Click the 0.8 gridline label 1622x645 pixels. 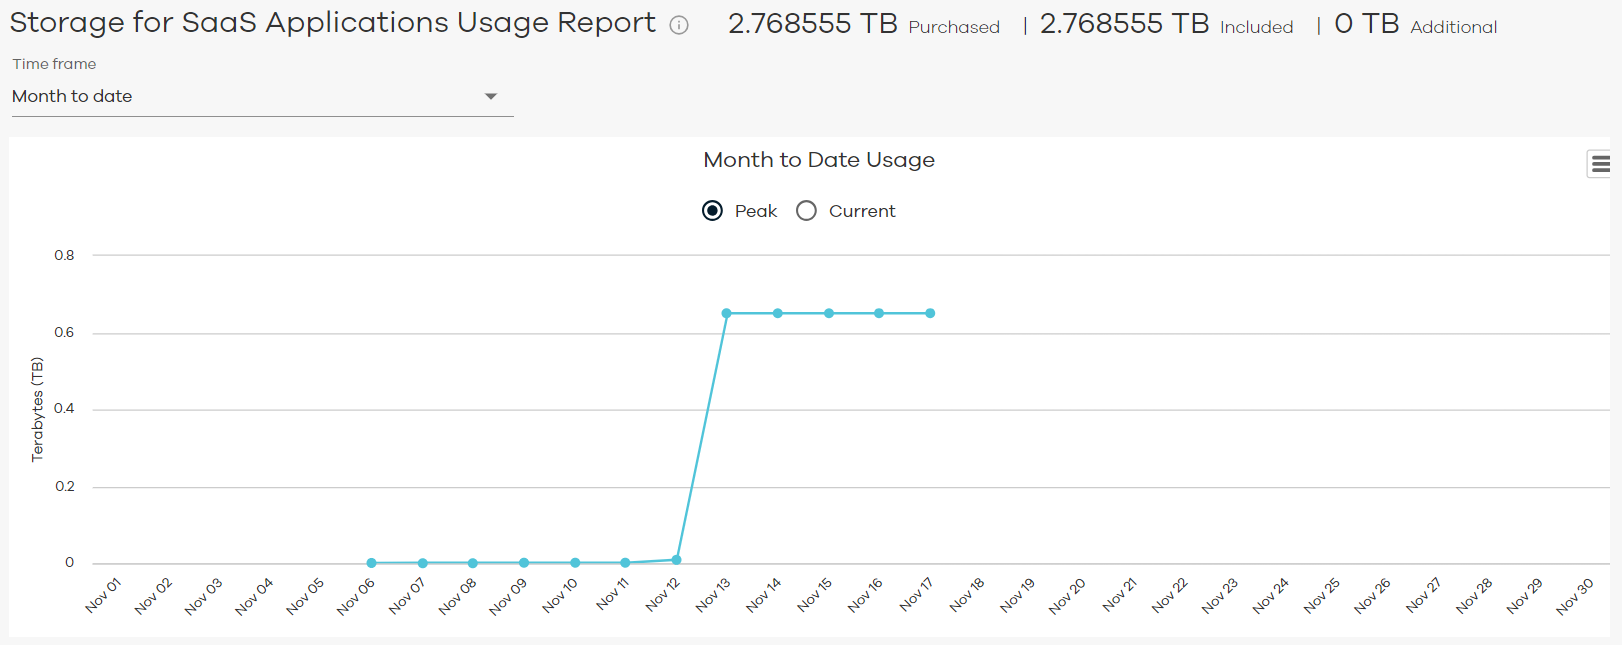[x=64, y=255]
